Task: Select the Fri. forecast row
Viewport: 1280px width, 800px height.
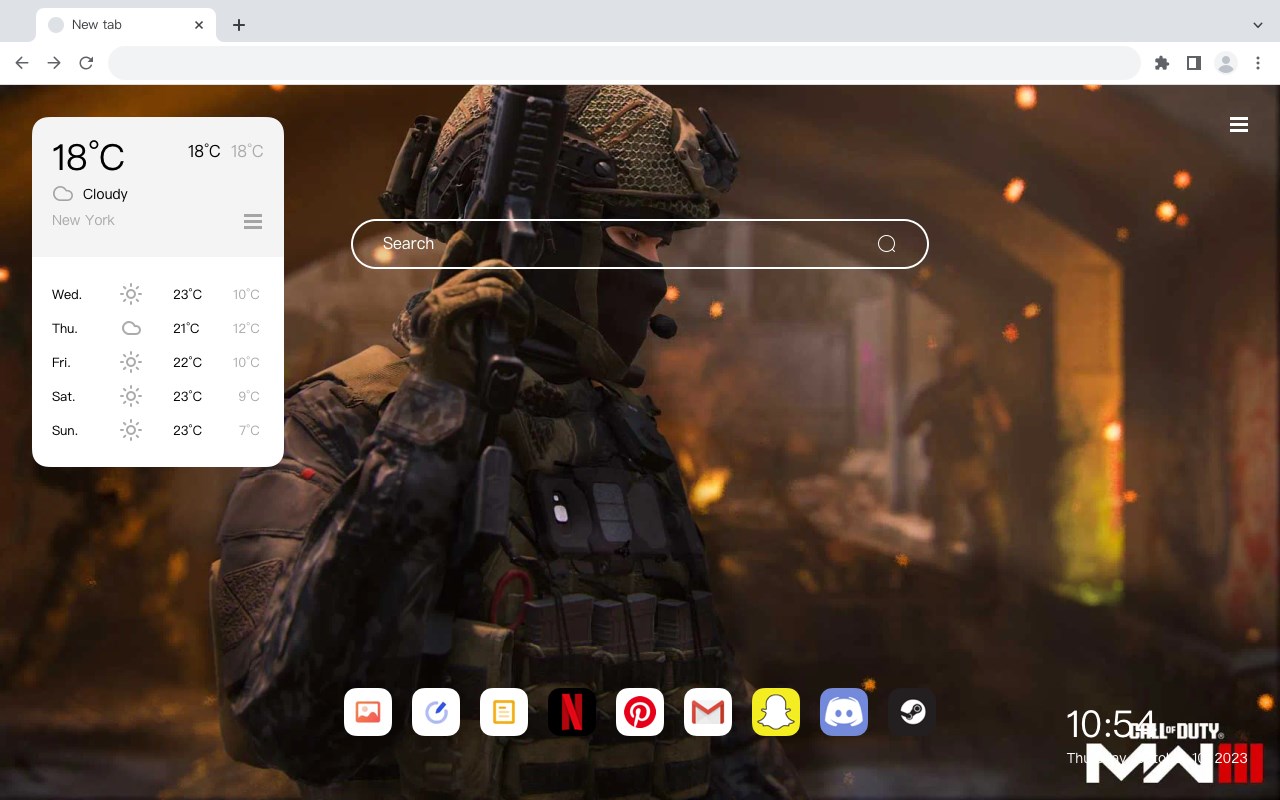Action: (158, 362)
